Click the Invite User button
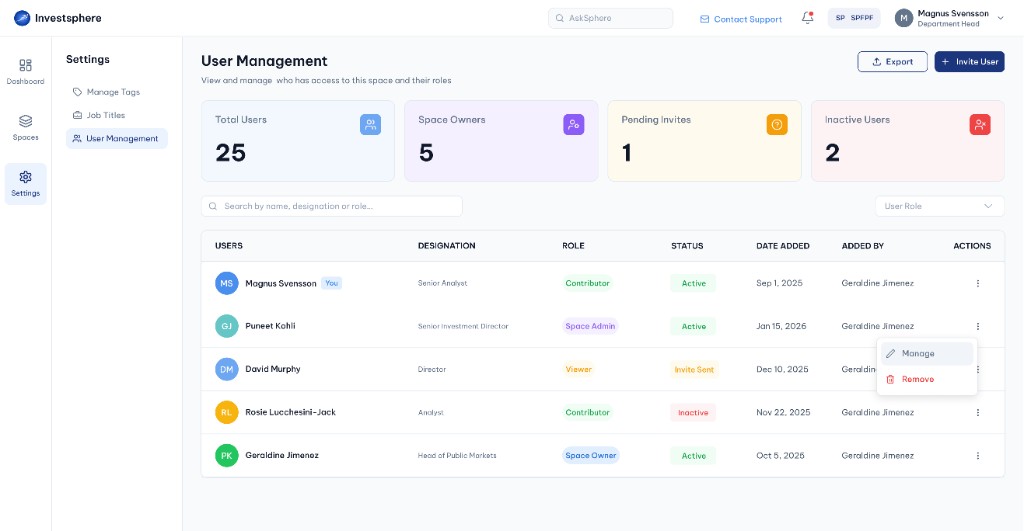Image resolution: width=1024 pixels, height=531 pixels. [x=969, y=61]
